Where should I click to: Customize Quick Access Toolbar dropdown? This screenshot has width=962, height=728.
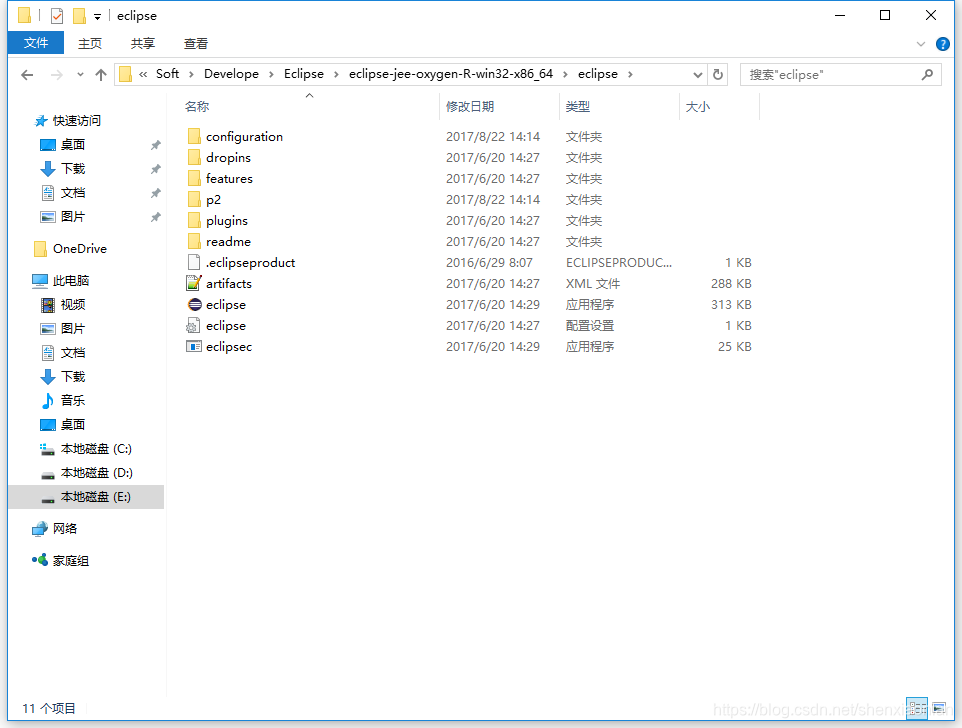pos(97,17)
